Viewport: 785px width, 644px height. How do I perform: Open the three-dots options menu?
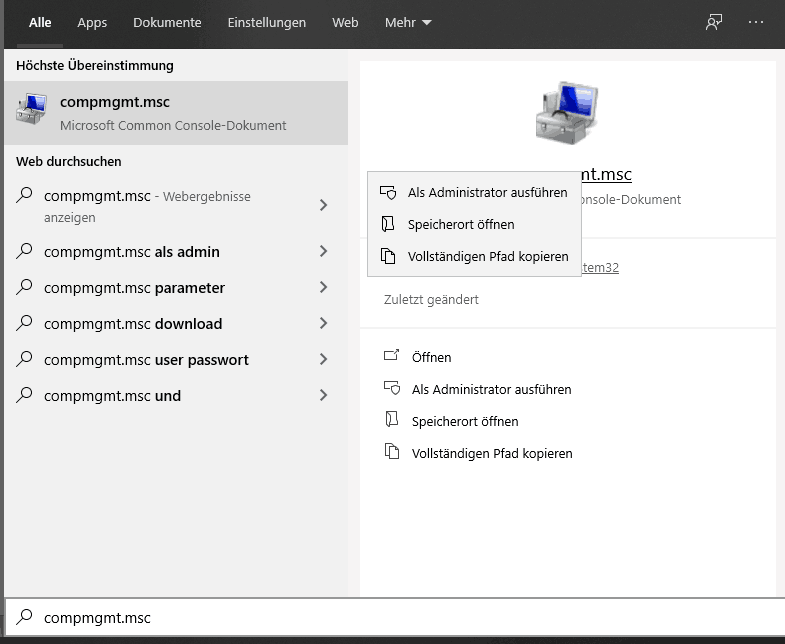point(755,22)
